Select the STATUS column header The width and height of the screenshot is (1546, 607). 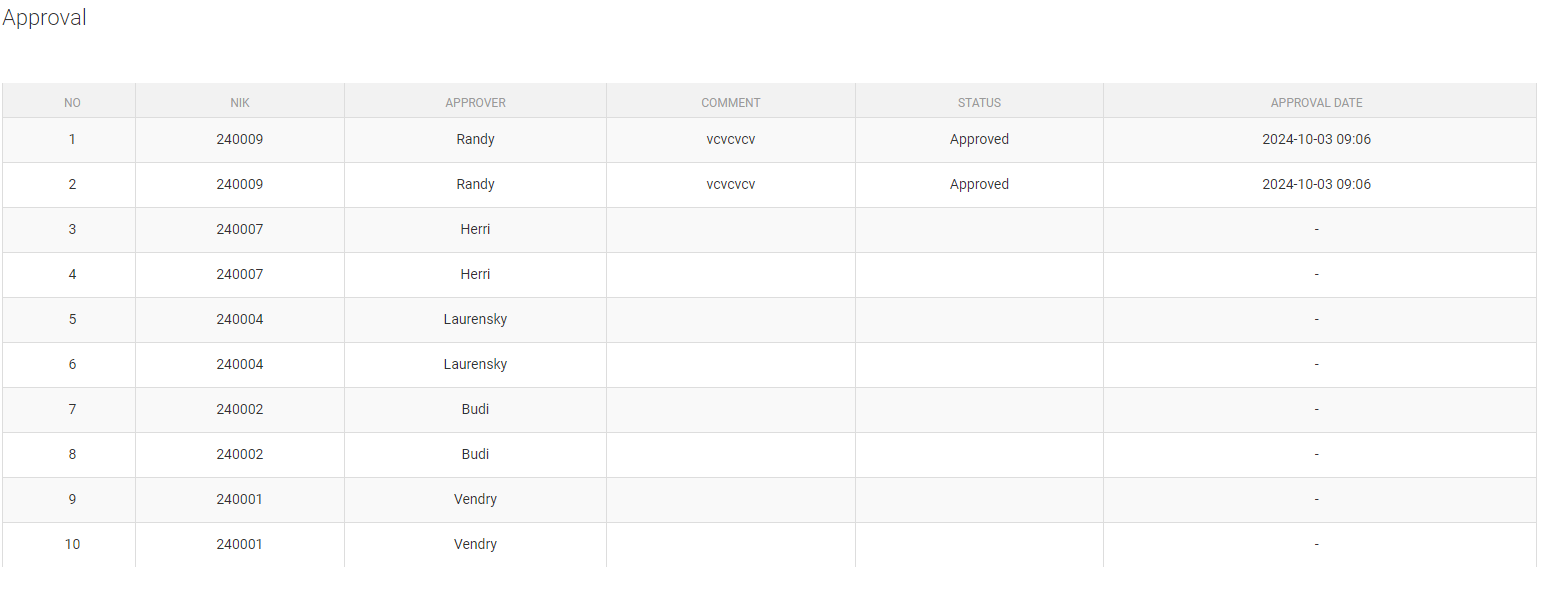click(x=979, y=102)
